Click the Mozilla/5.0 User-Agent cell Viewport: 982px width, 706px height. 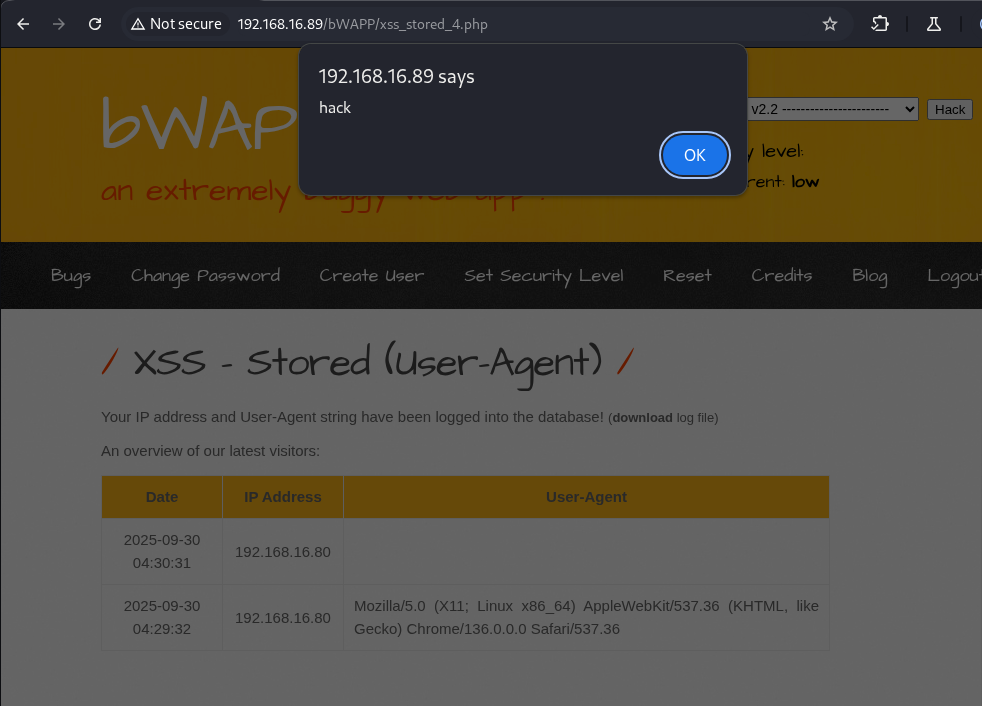click(x=586, y=618)
